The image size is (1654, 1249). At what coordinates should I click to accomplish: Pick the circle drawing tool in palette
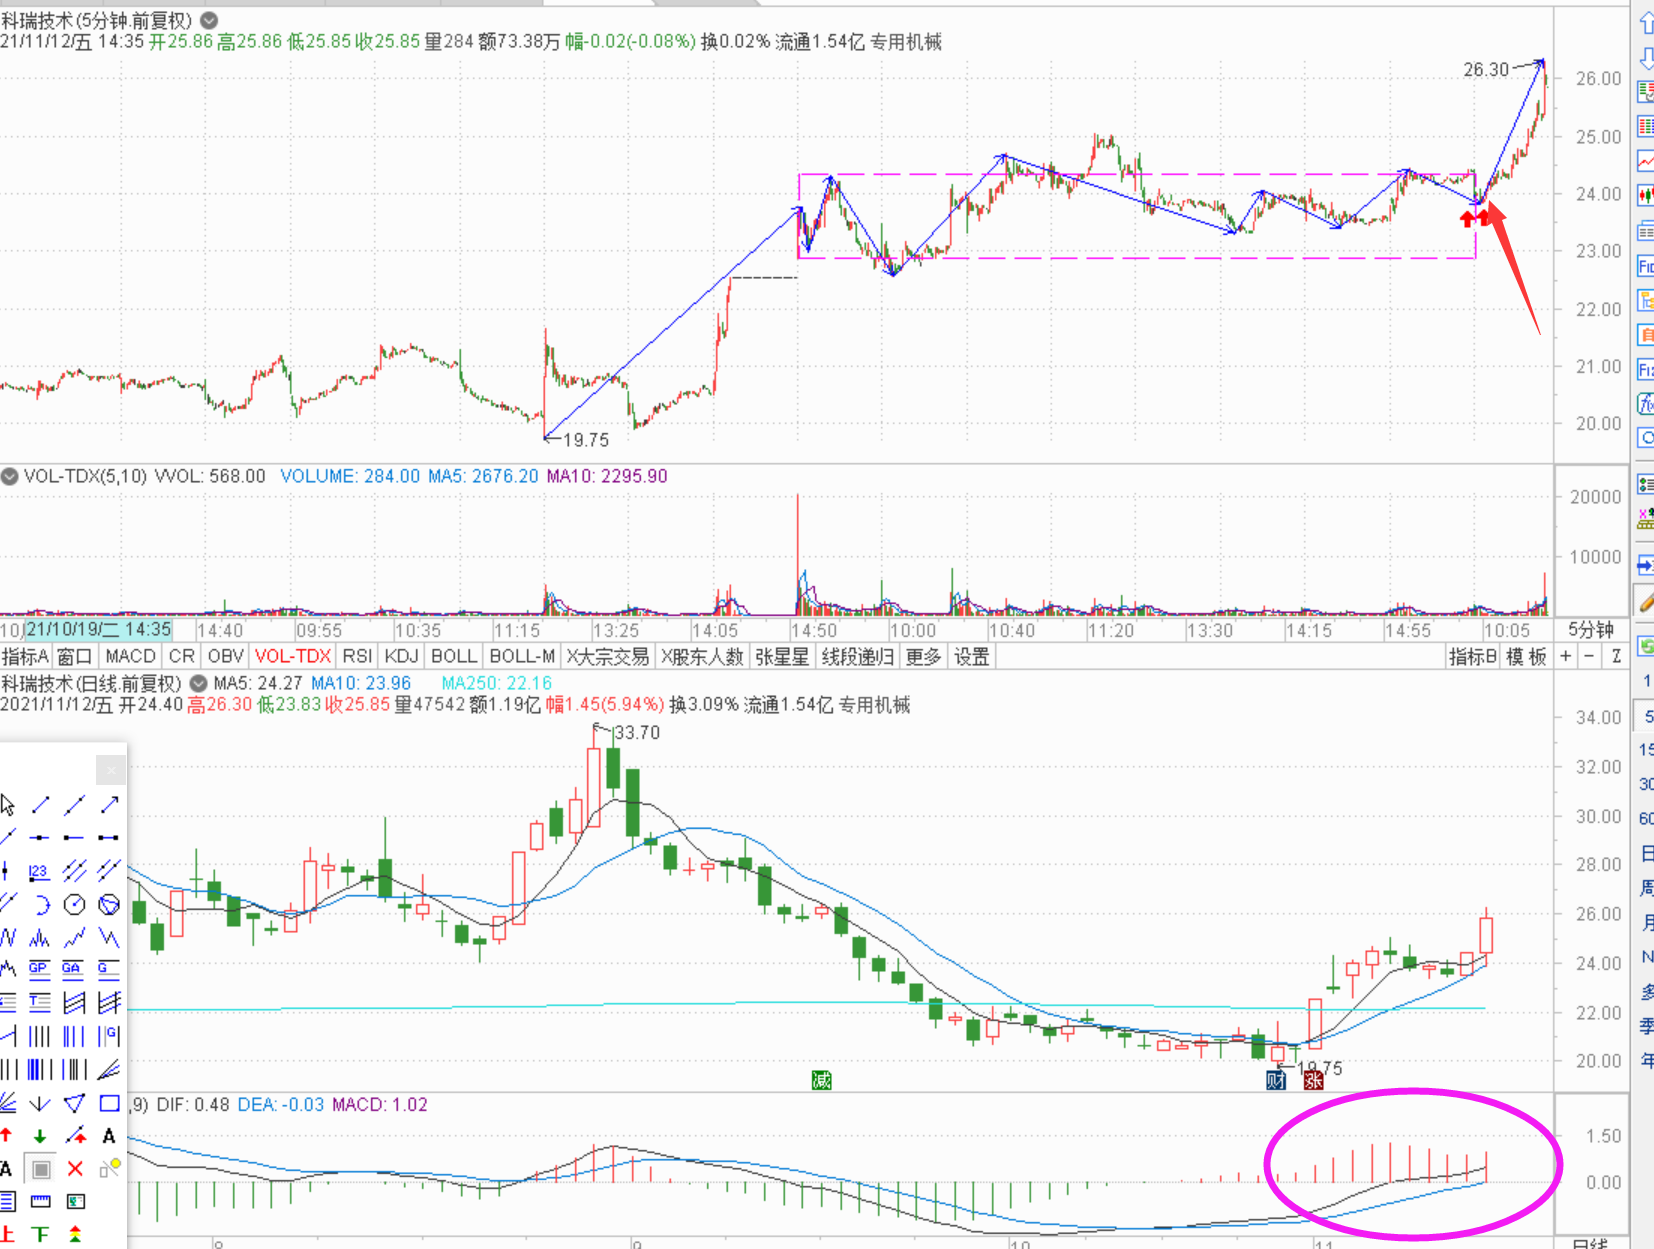(74, 905)
